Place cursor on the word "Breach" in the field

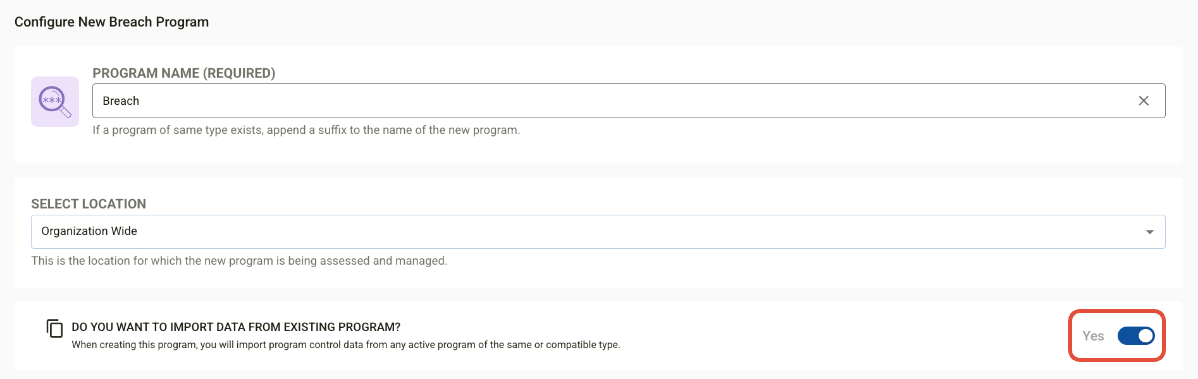tap(121, 101)
